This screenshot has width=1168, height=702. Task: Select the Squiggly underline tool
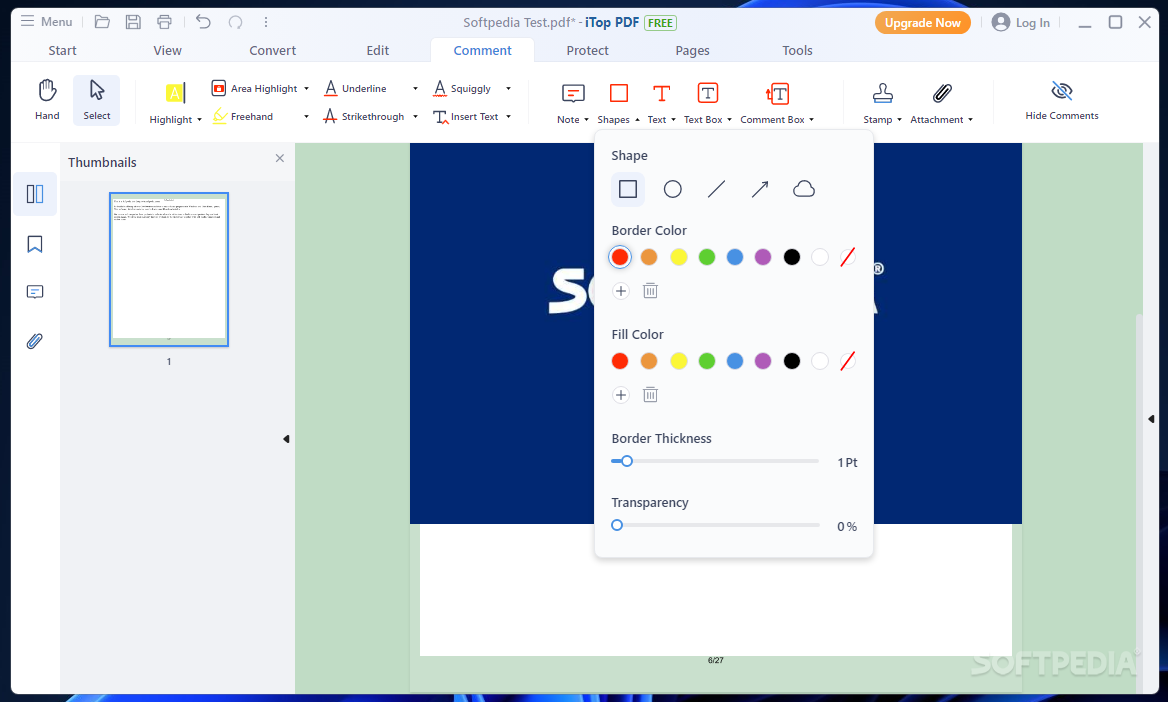click(462, 88)
